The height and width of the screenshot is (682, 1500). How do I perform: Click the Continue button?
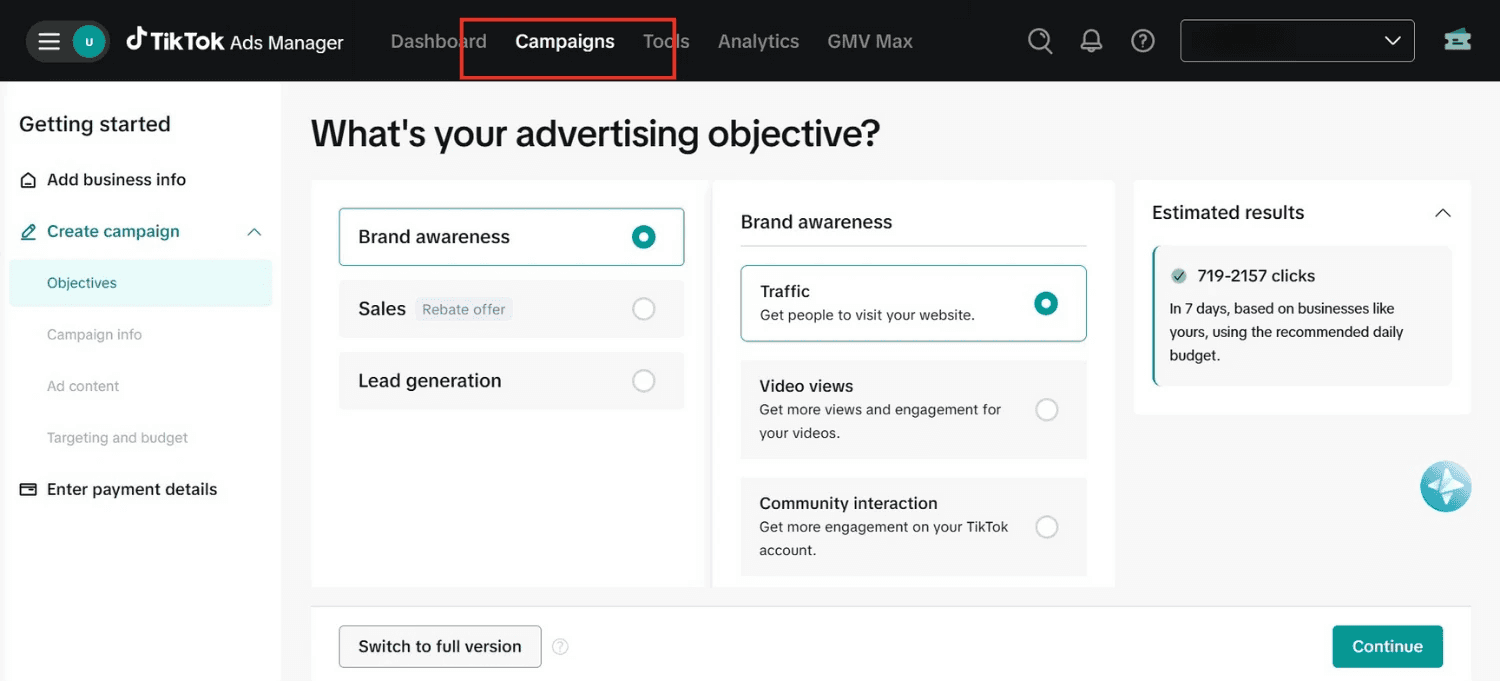coord(1387,647)
